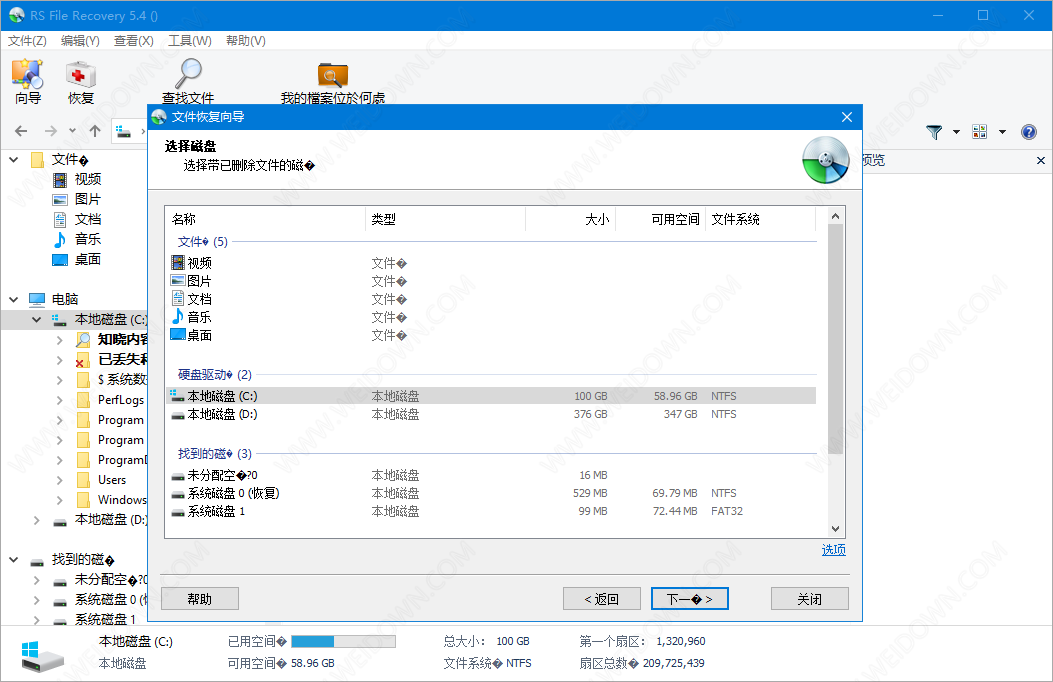Click the up-arrow navigate icon
Image resolution: width=1053 pixels, height=682 pixels.
point(95,131)
